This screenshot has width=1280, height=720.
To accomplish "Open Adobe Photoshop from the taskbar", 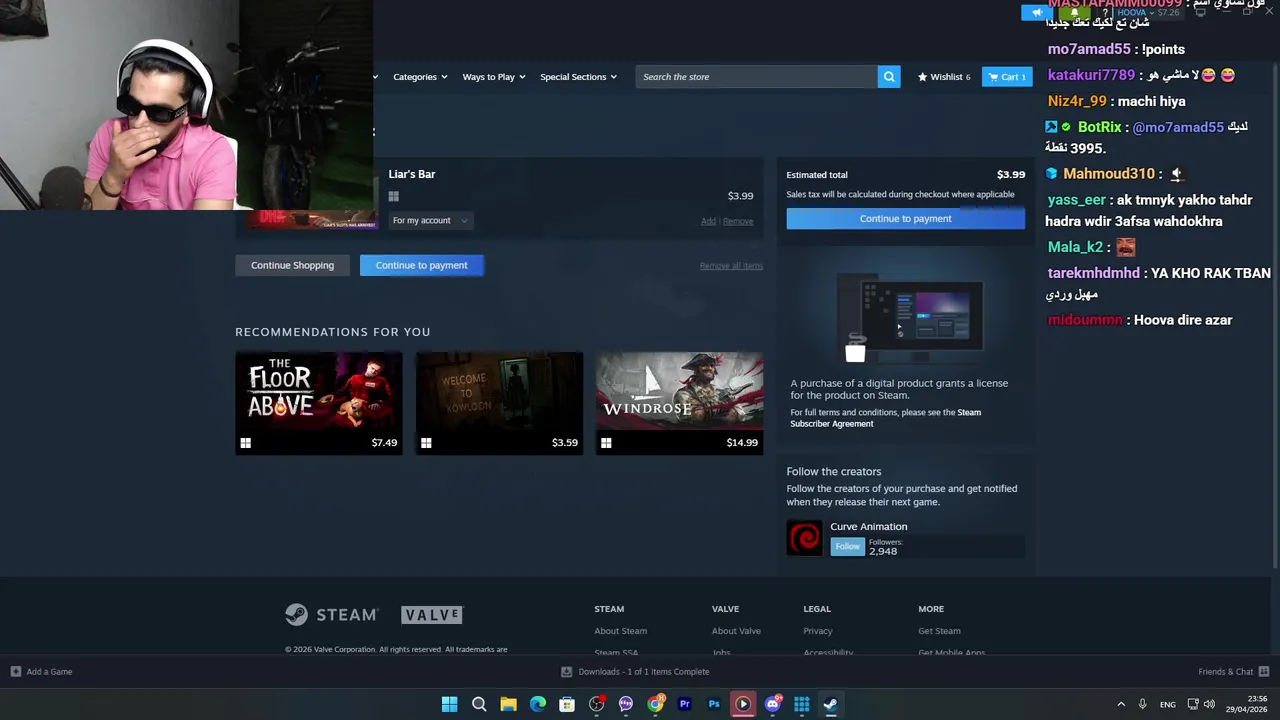I will coord(714,704).
